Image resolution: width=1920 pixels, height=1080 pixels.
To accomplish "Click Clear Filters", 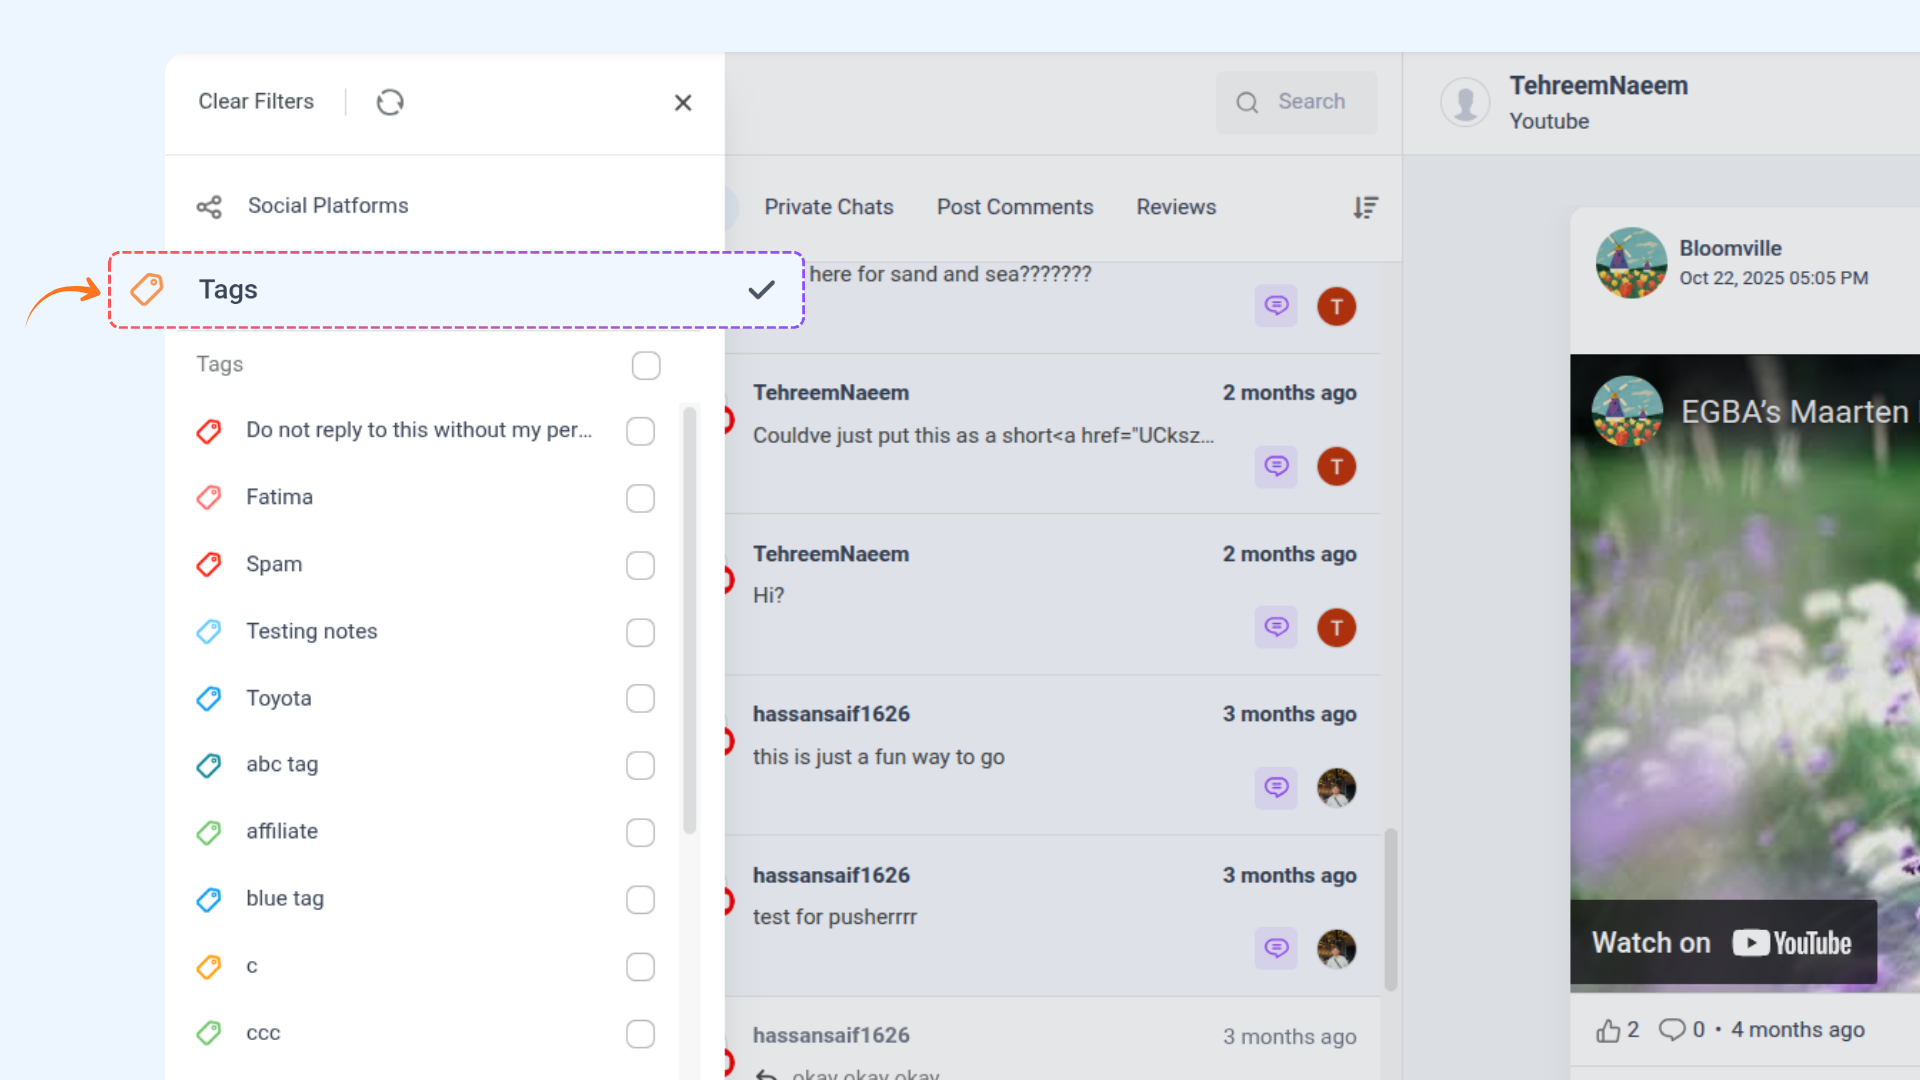I will coord(256,102).
